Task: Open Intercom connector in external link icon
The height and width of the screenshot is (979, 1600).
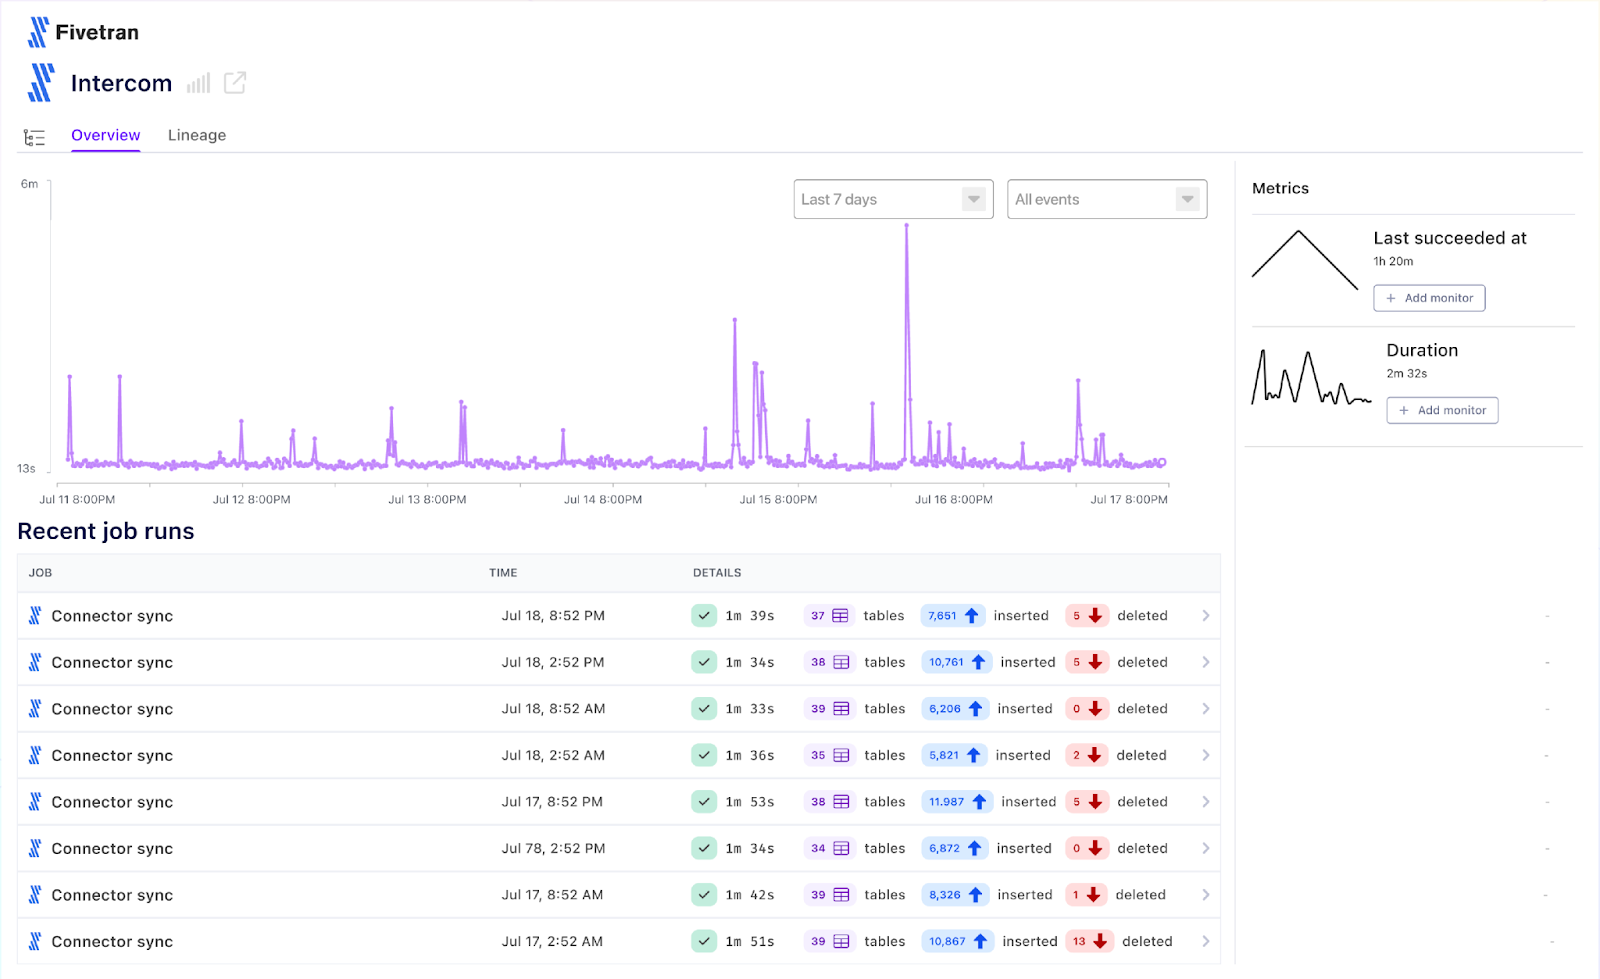Action: (235, 83)
